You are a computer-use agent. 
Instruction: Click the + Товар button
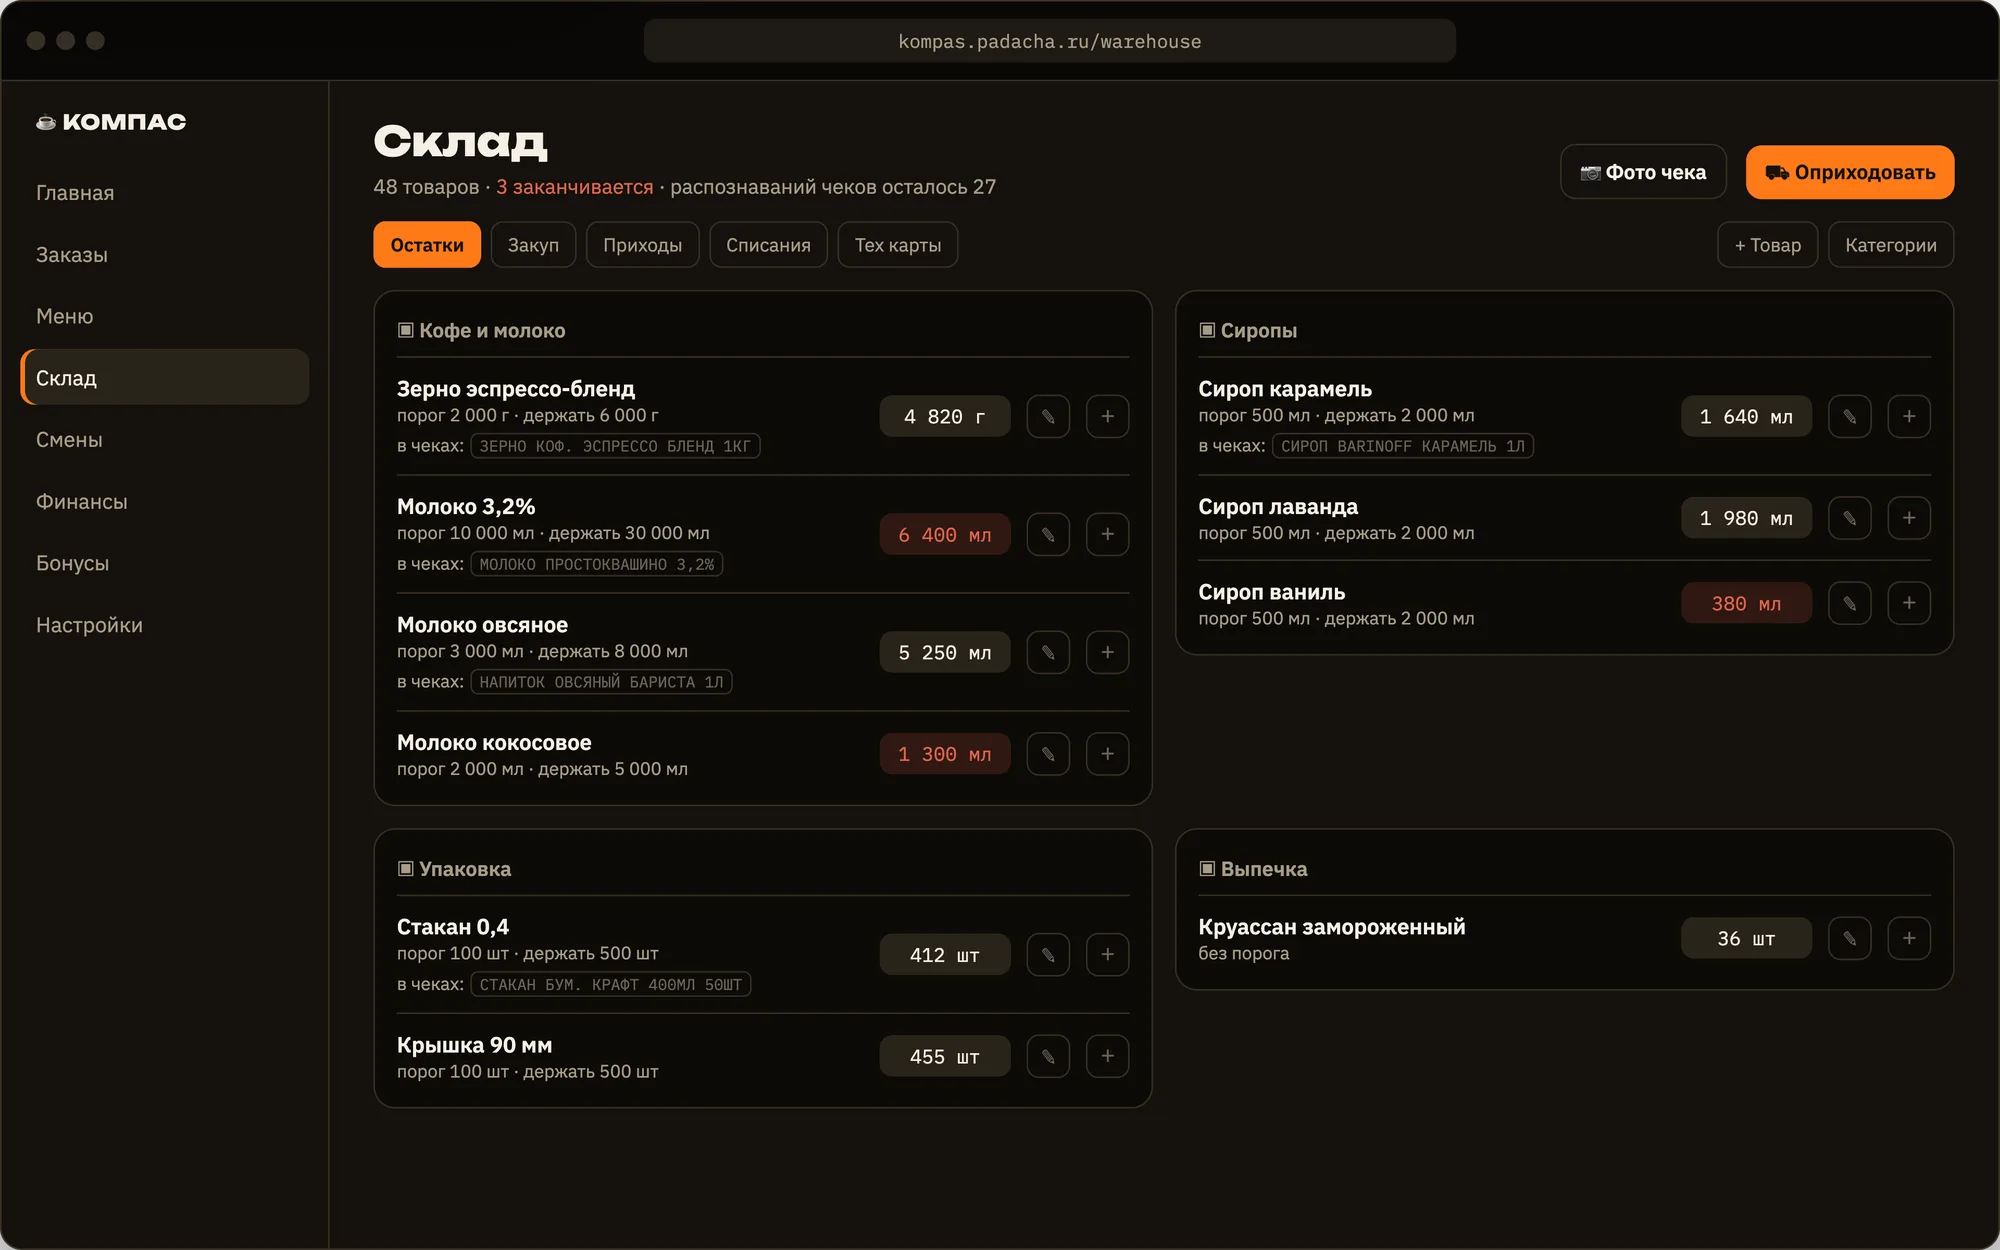pyautogui.click(x=1768, y=245)
